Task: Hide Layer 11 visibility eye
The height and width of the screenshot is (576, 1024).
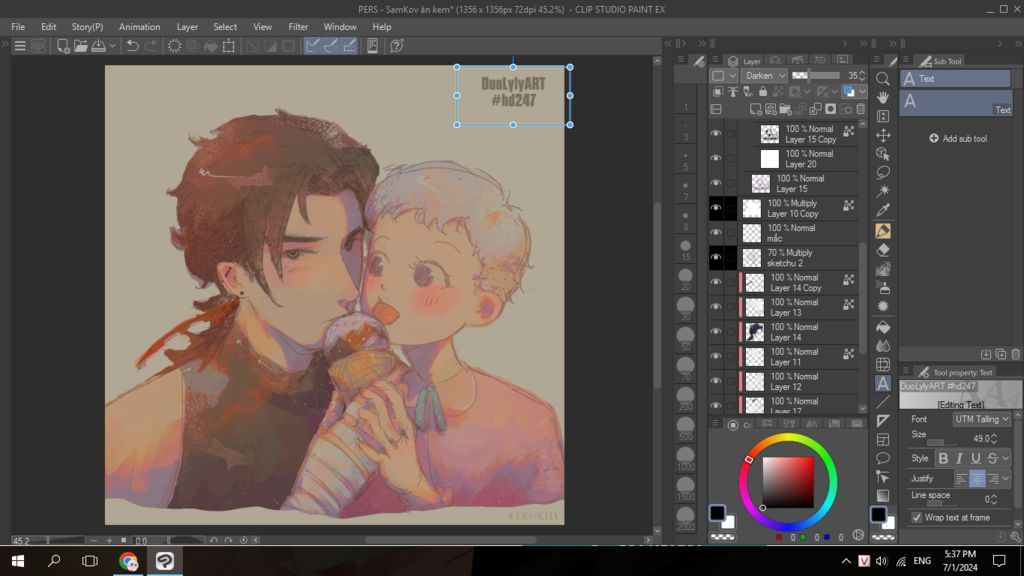Action: pyautogui.click(x=716, y=357)
